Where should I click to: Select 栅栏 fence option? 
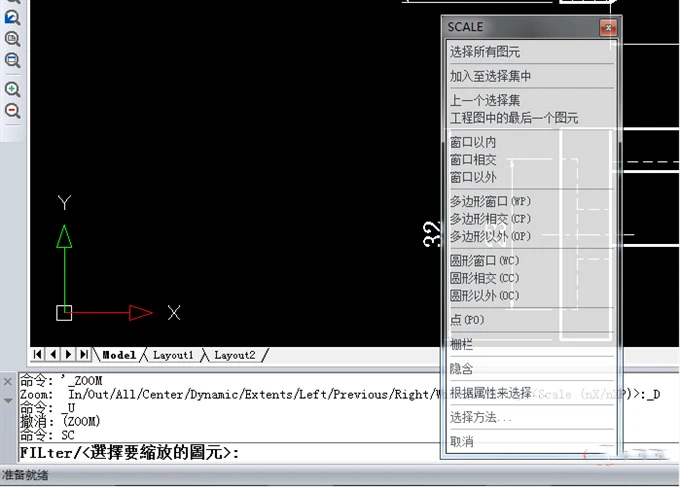pos(530,345)
